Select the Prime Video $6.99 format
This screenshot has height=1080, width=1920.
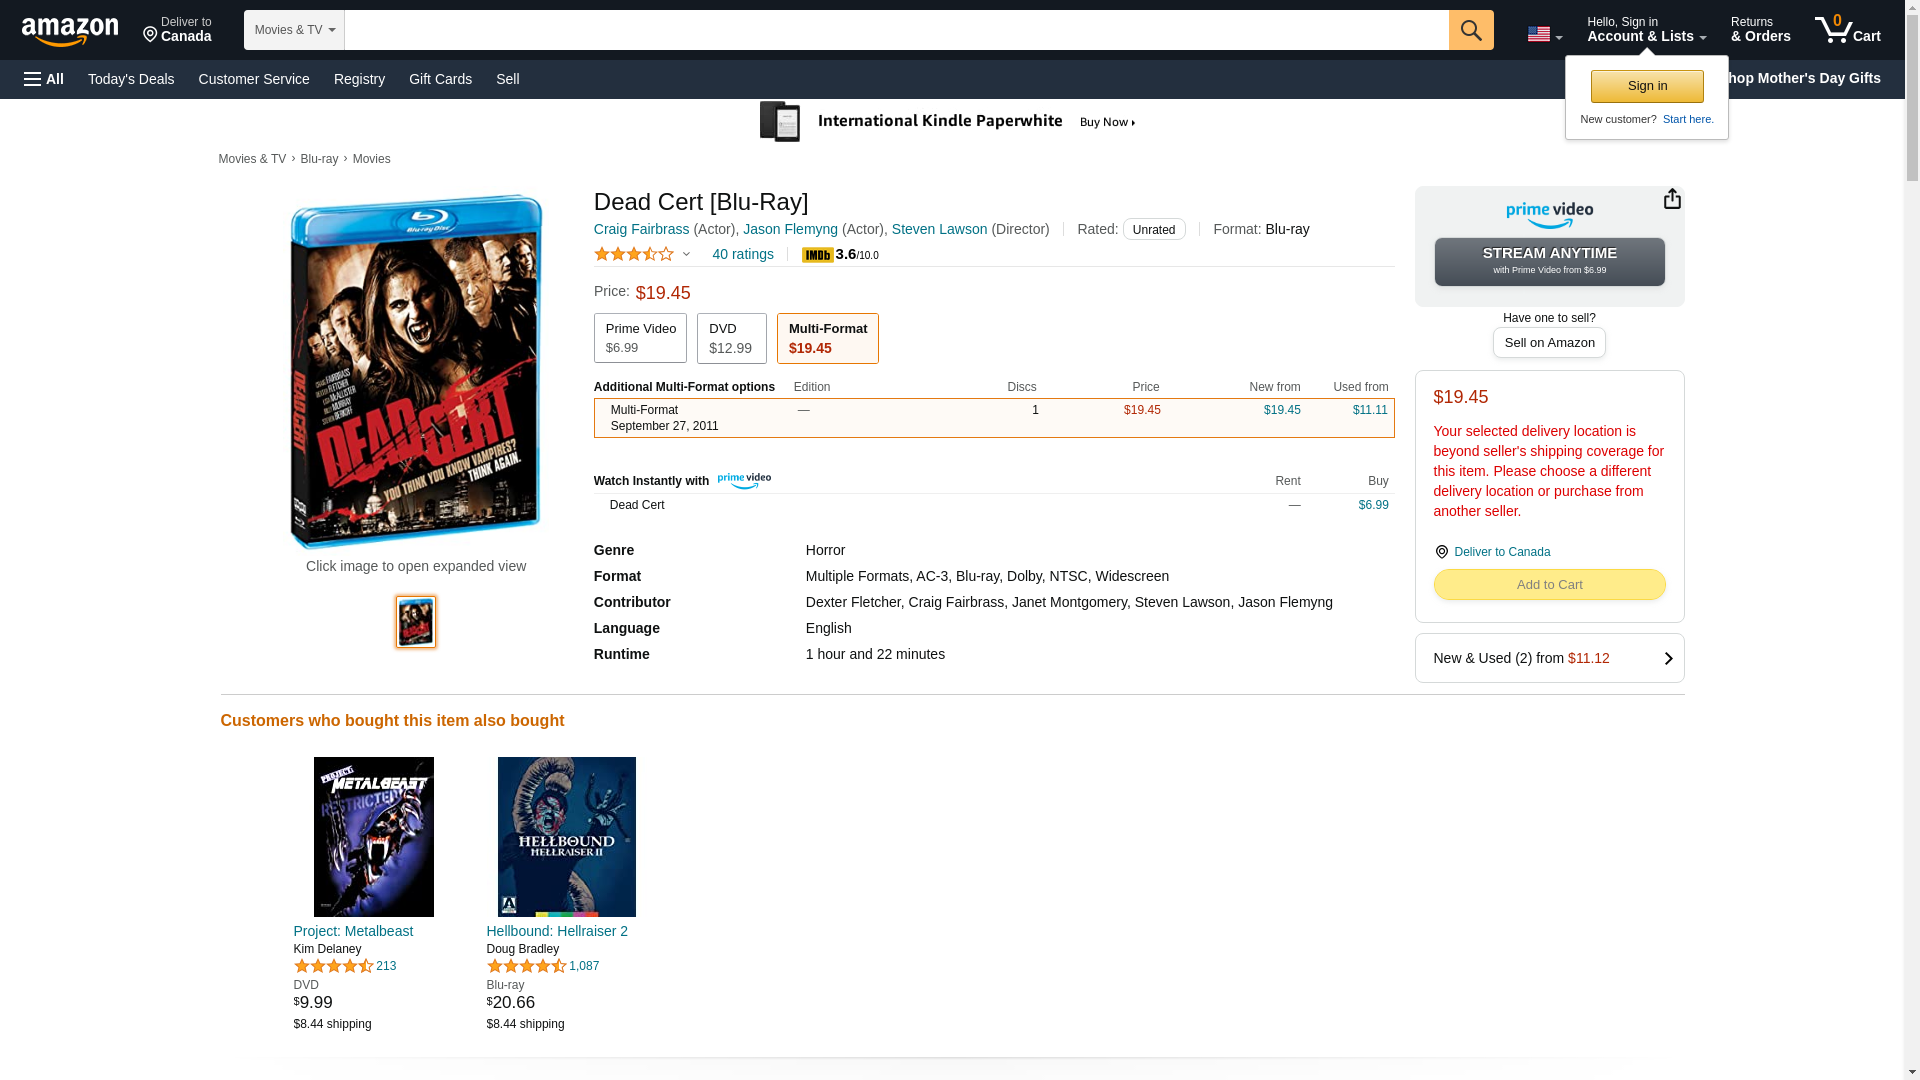point(640,338)
